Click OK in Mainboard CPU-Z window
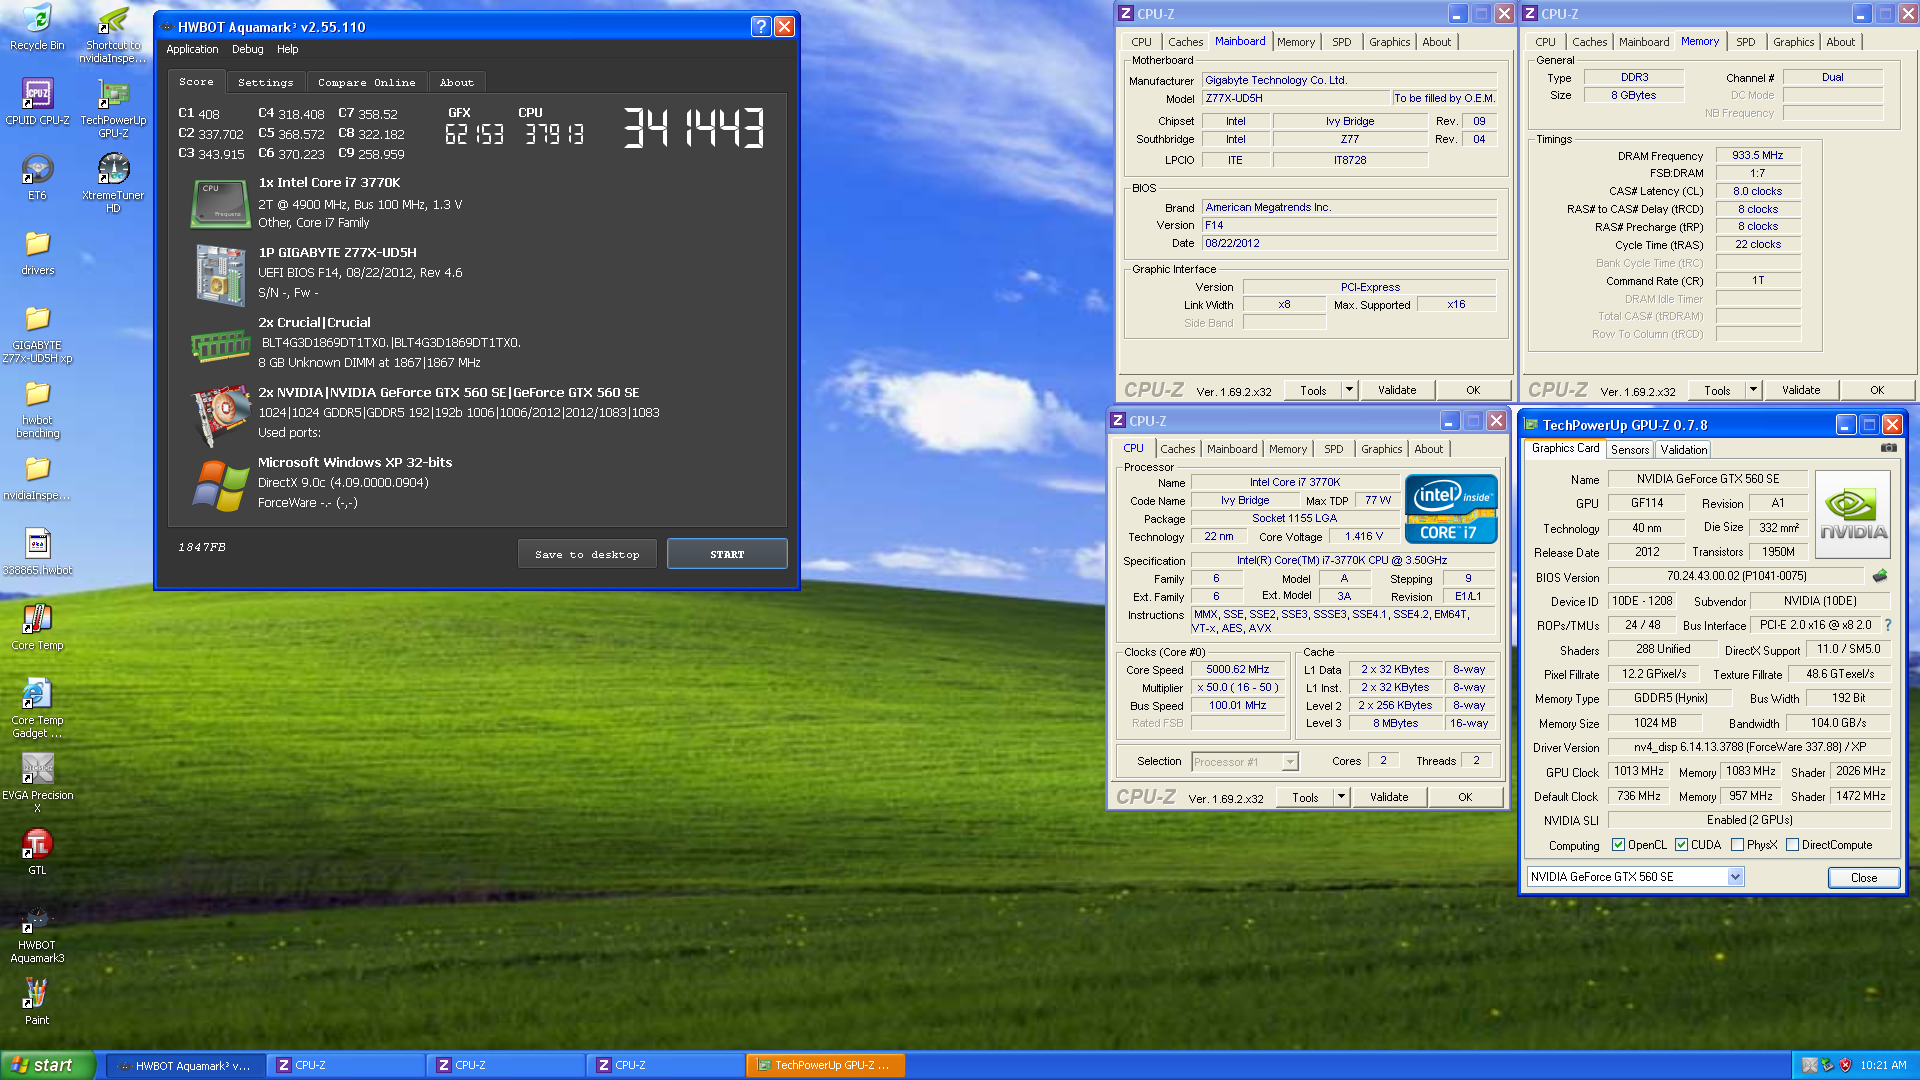Viewport: 1920px width, 1080px height. pos(1472,390)
